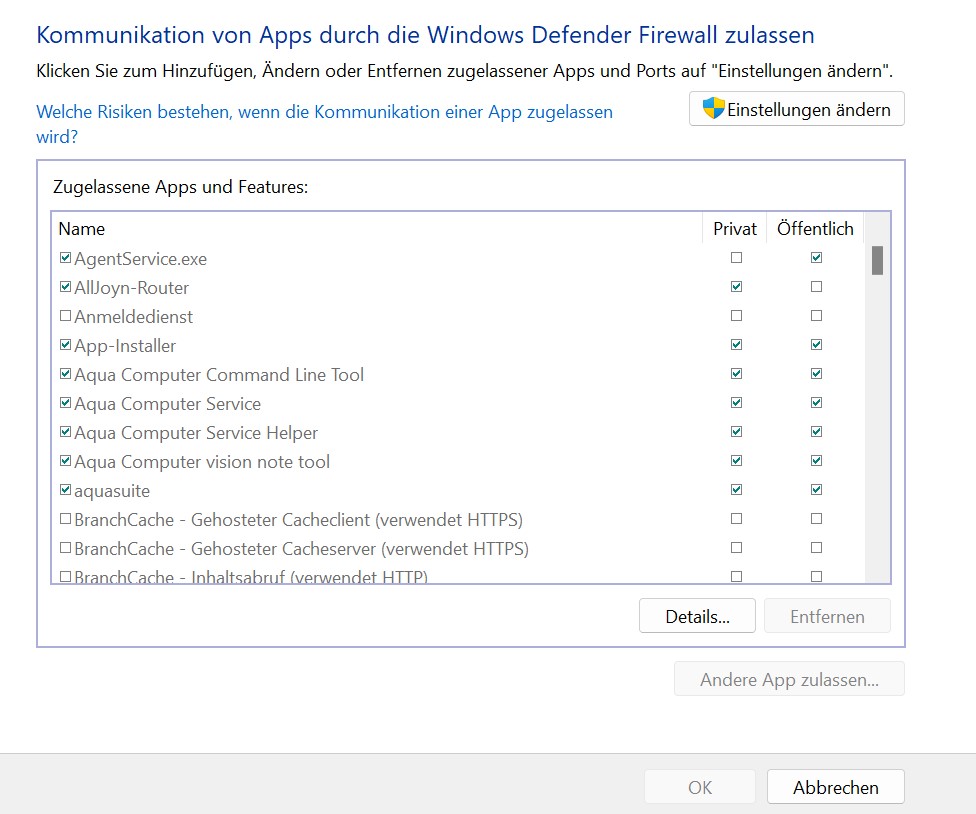The height and width of the screenshot is (814, 976).
Task: Enable the Anmeldedienst checkbox
Action: click(66, 316)
